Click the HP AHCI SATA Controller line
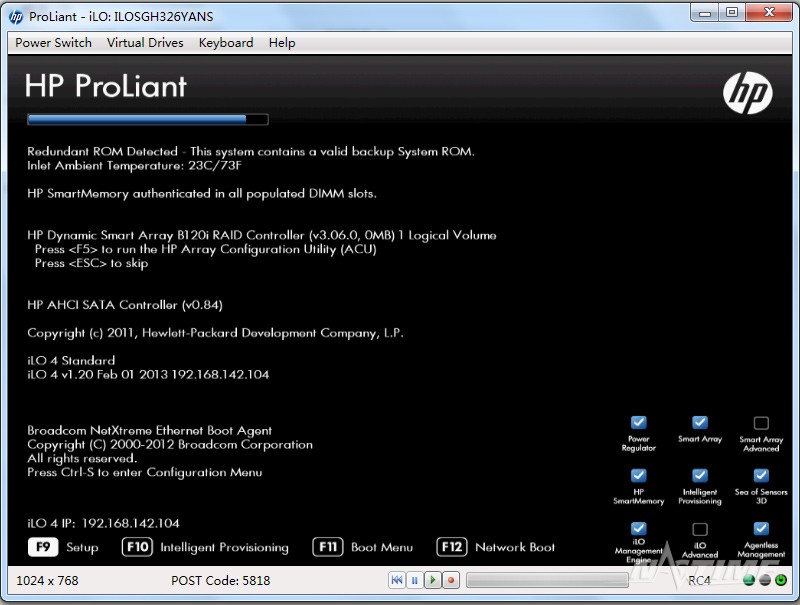This screenshot has height=605, width=800. click(x=125, y=305)
